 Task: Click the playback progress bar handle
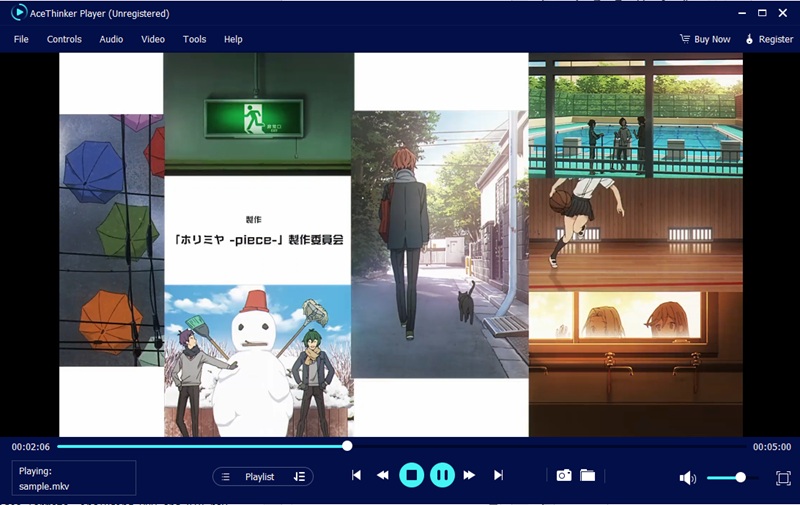pyautogui.click(x=347, y=446)
